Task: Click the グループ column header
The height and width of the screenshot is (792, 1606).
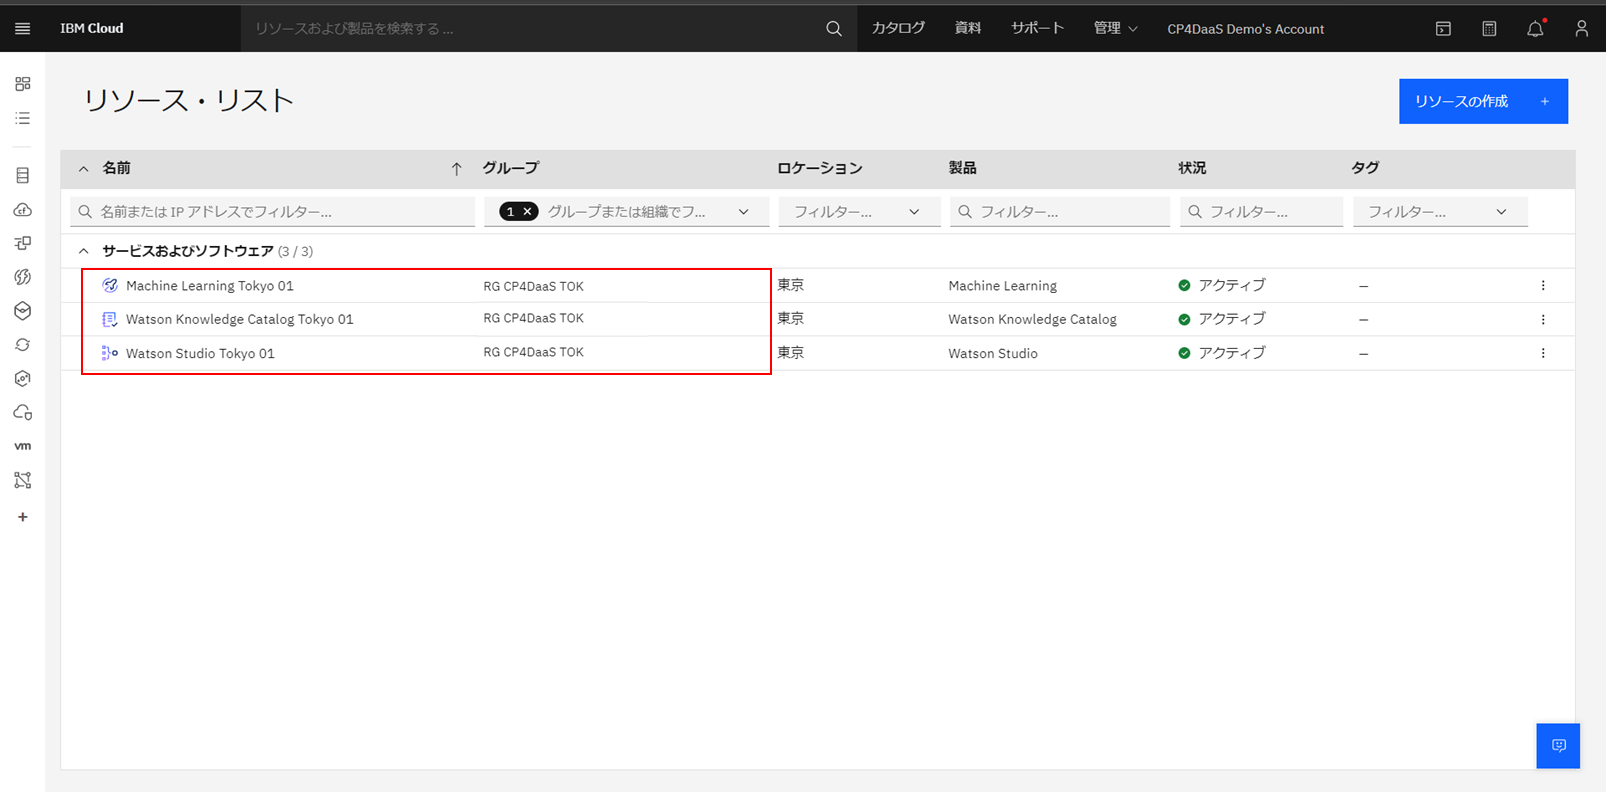Action: tap(511, 168)
